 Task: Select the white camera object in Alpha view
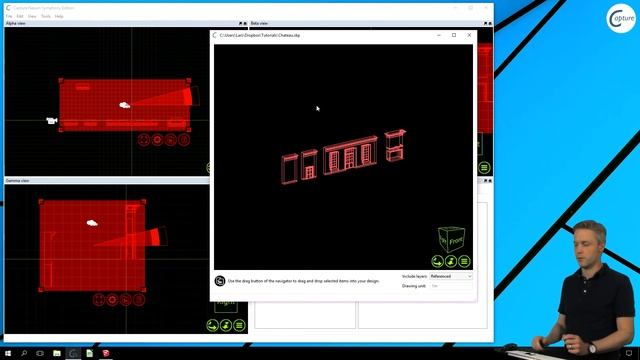coord(52,120)
